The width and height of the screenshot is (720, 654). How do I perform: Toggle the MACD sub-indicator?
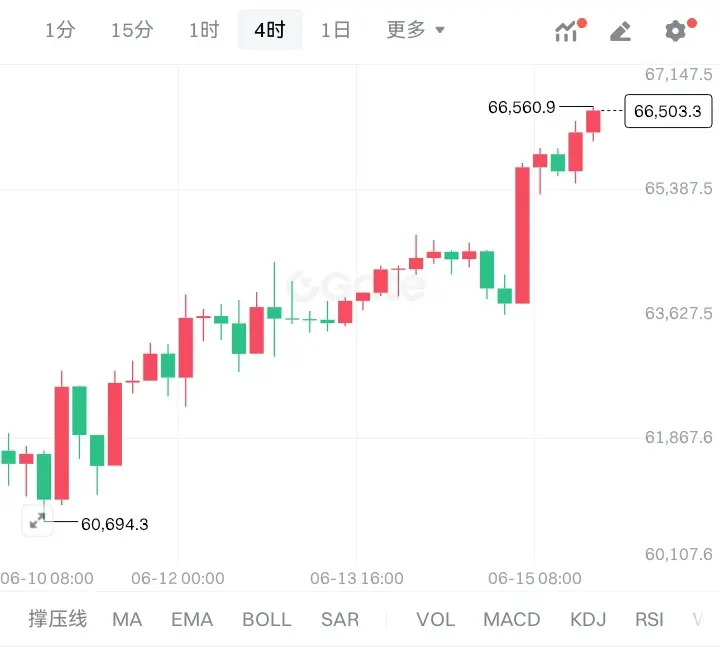click(512, 620)
